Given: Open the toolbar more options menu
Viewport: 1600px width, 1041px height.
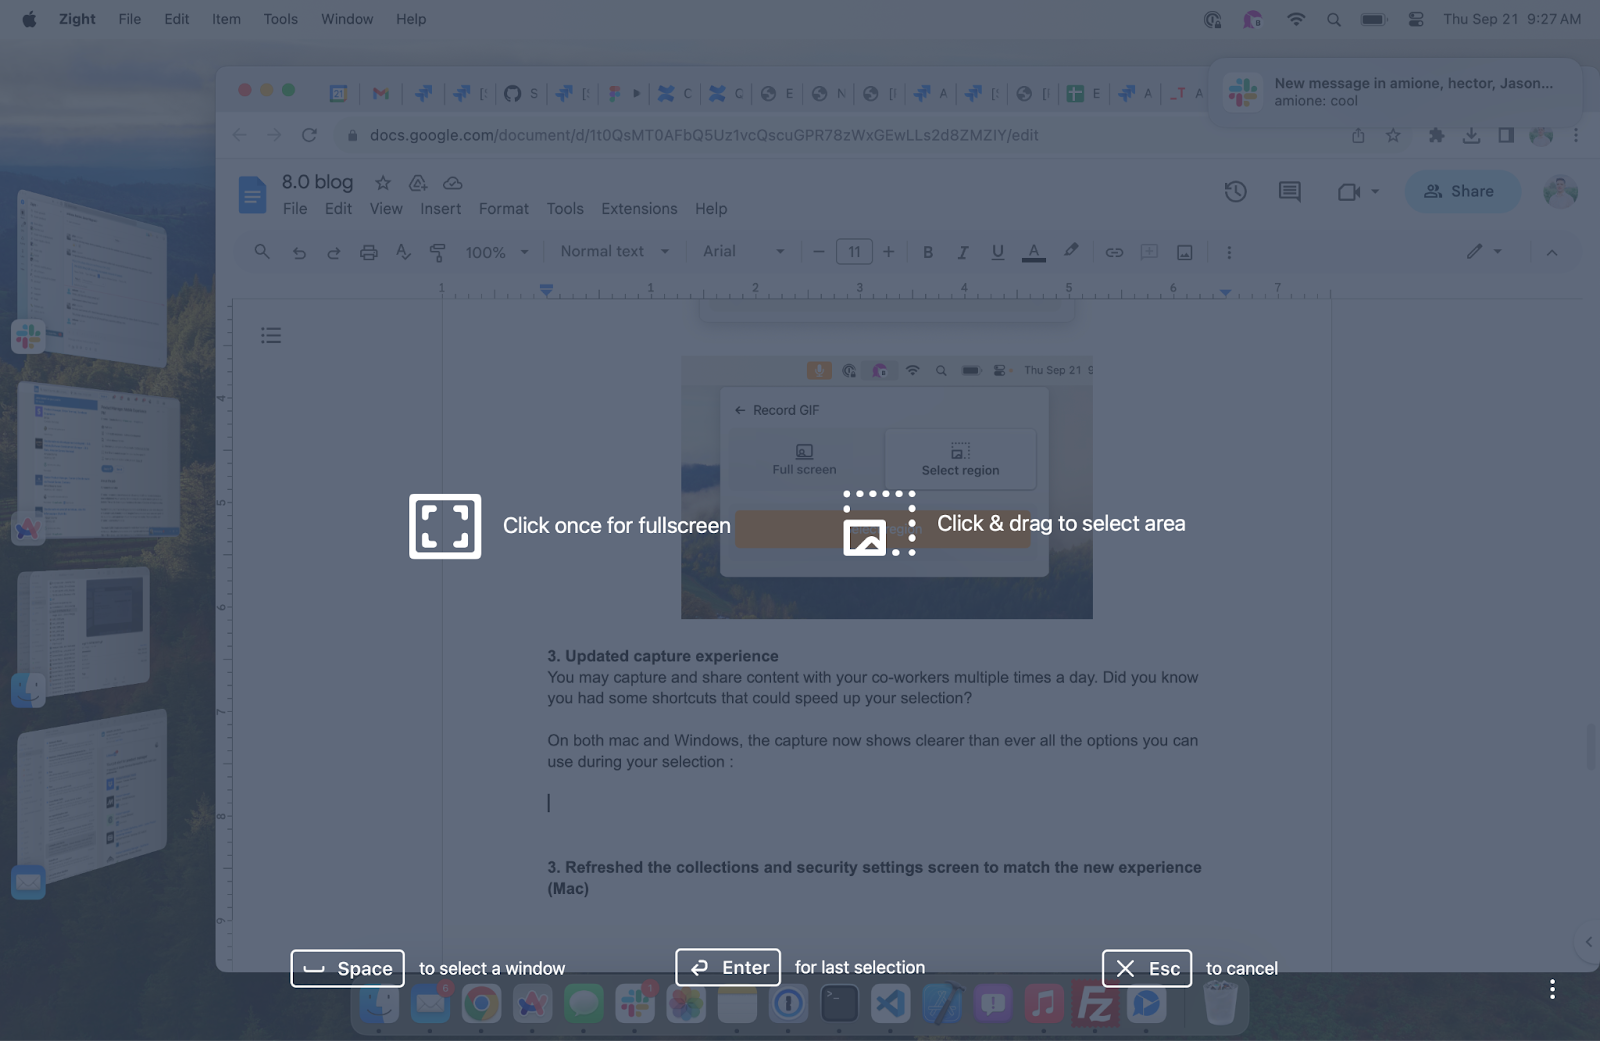Looking at the screenshot, I should 1229,253.
